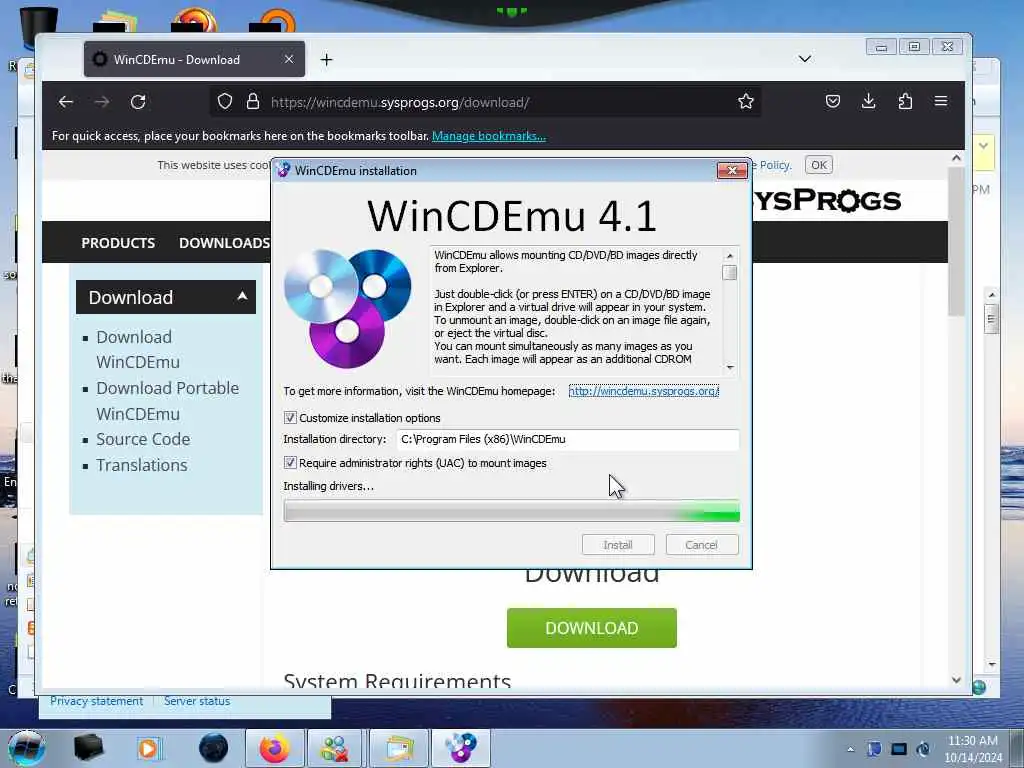This screenshot has height=768, width=1024.
Task: Reload the WinCDEmu download page
Action: 138,102
